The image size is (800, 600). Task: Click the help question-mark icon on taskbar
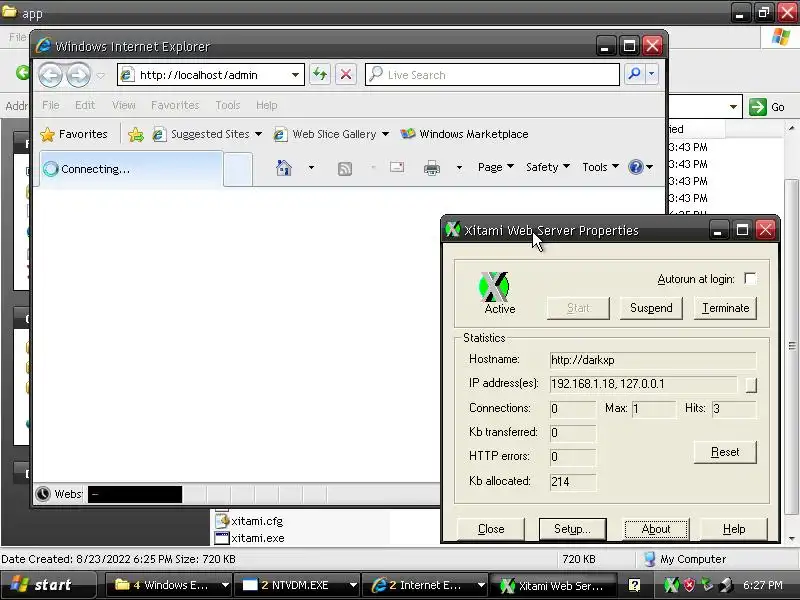tap(634, 585)
